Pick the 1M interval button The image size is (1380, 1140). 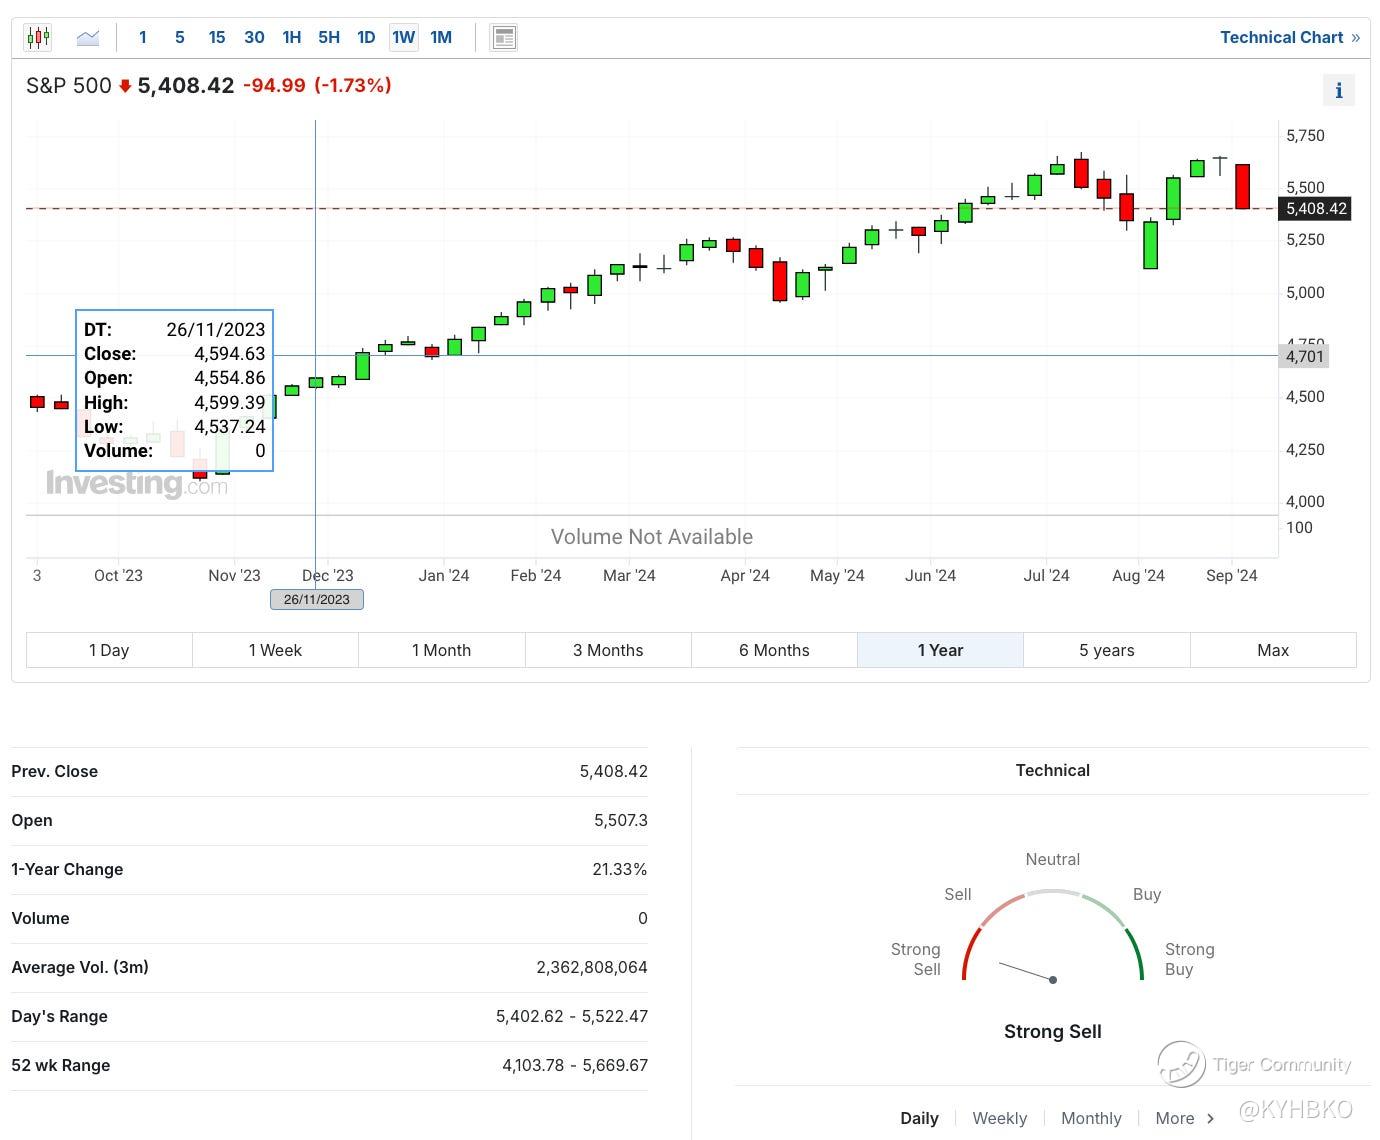[x=441, y=38]
